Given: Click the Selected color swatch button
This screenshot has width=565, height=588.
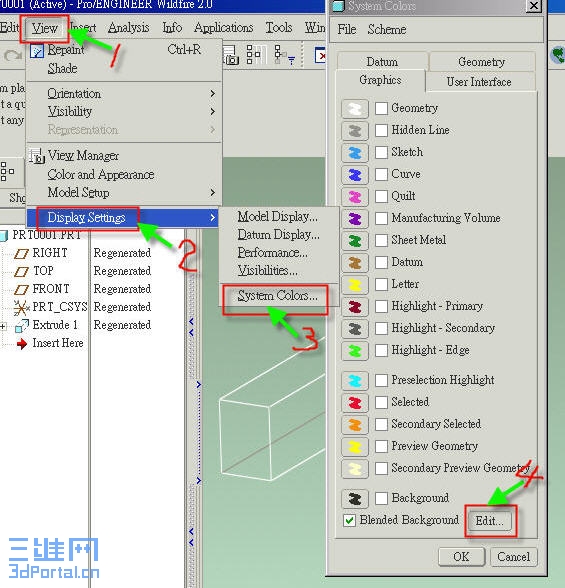Looking at the screenshot, I should click(355, 403).
